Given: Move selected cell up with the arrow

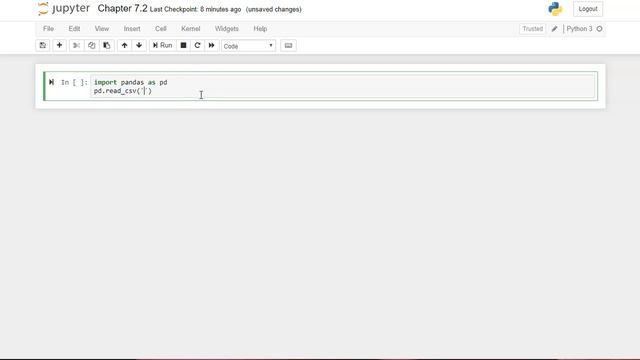Looking at the screenshot, I should click(x=124, y=45).
